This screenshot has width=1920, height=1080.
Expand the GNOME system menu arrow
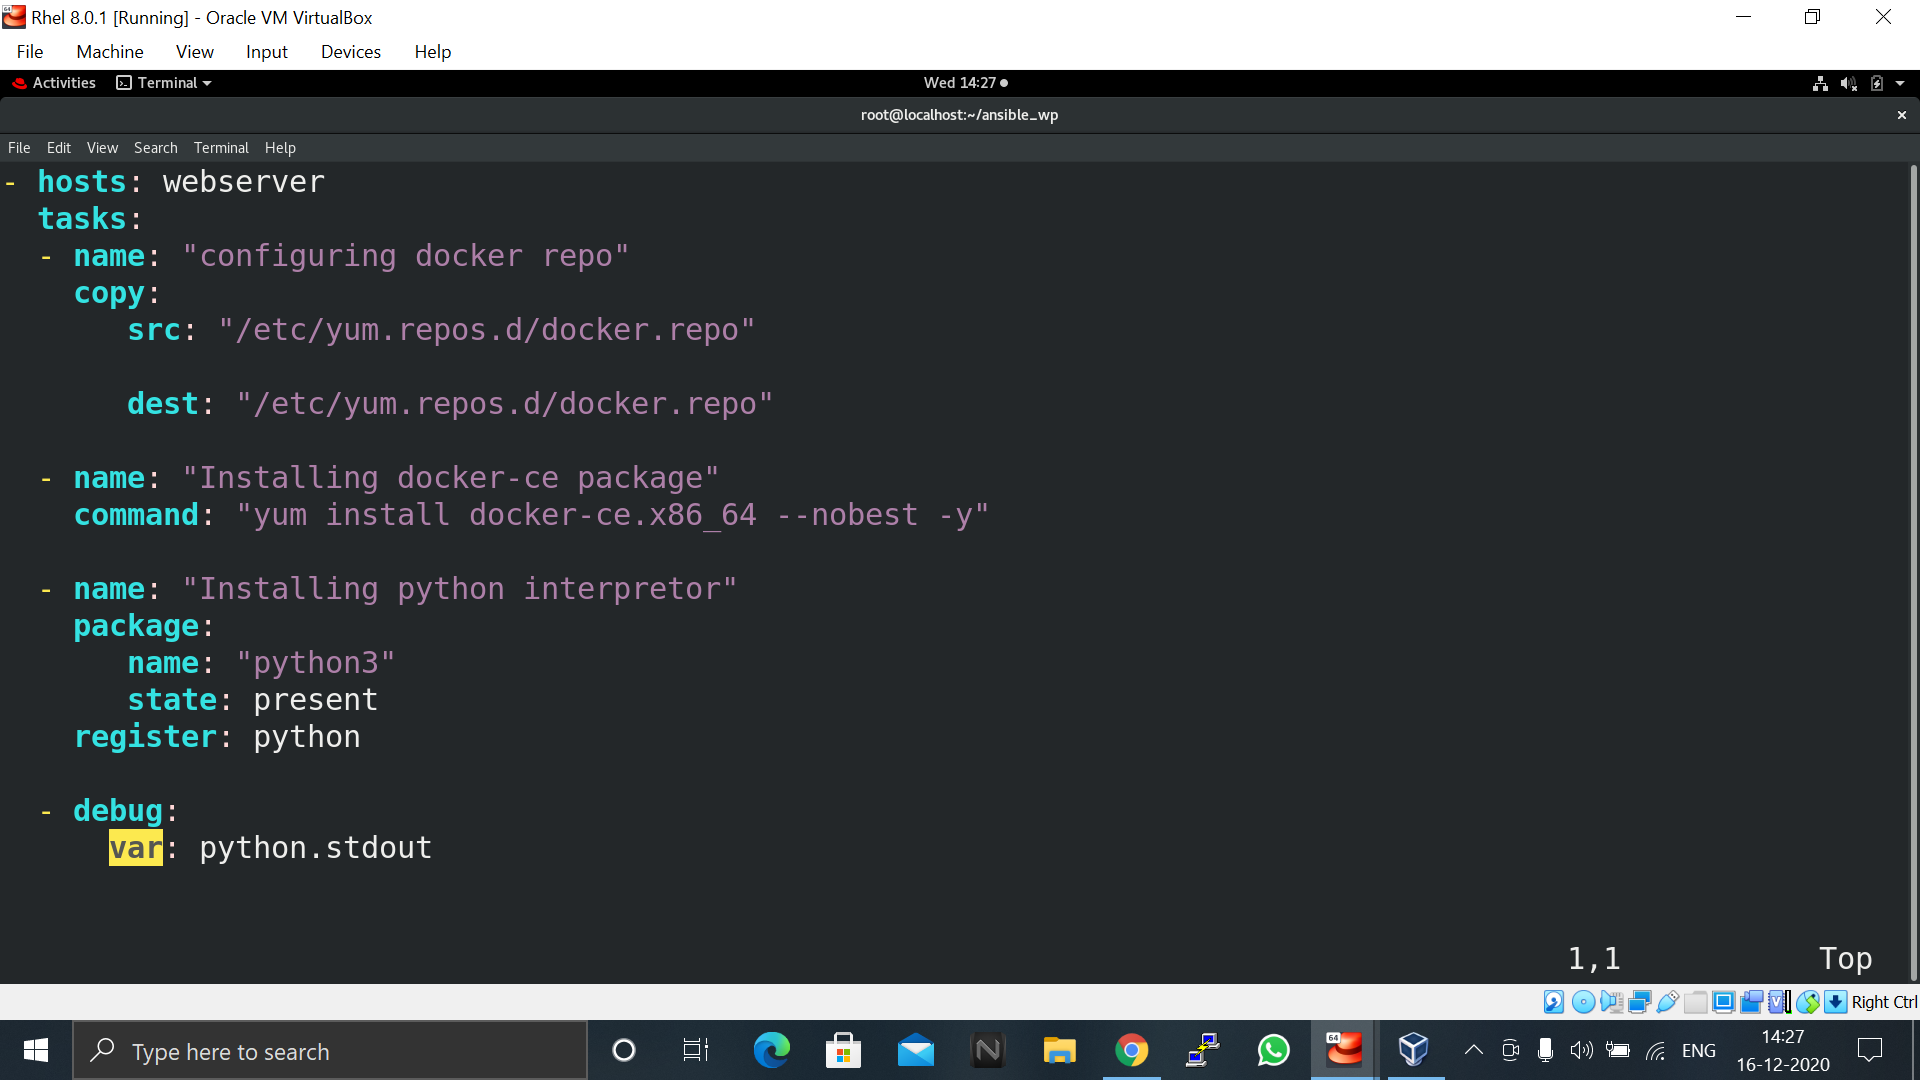1900,83
